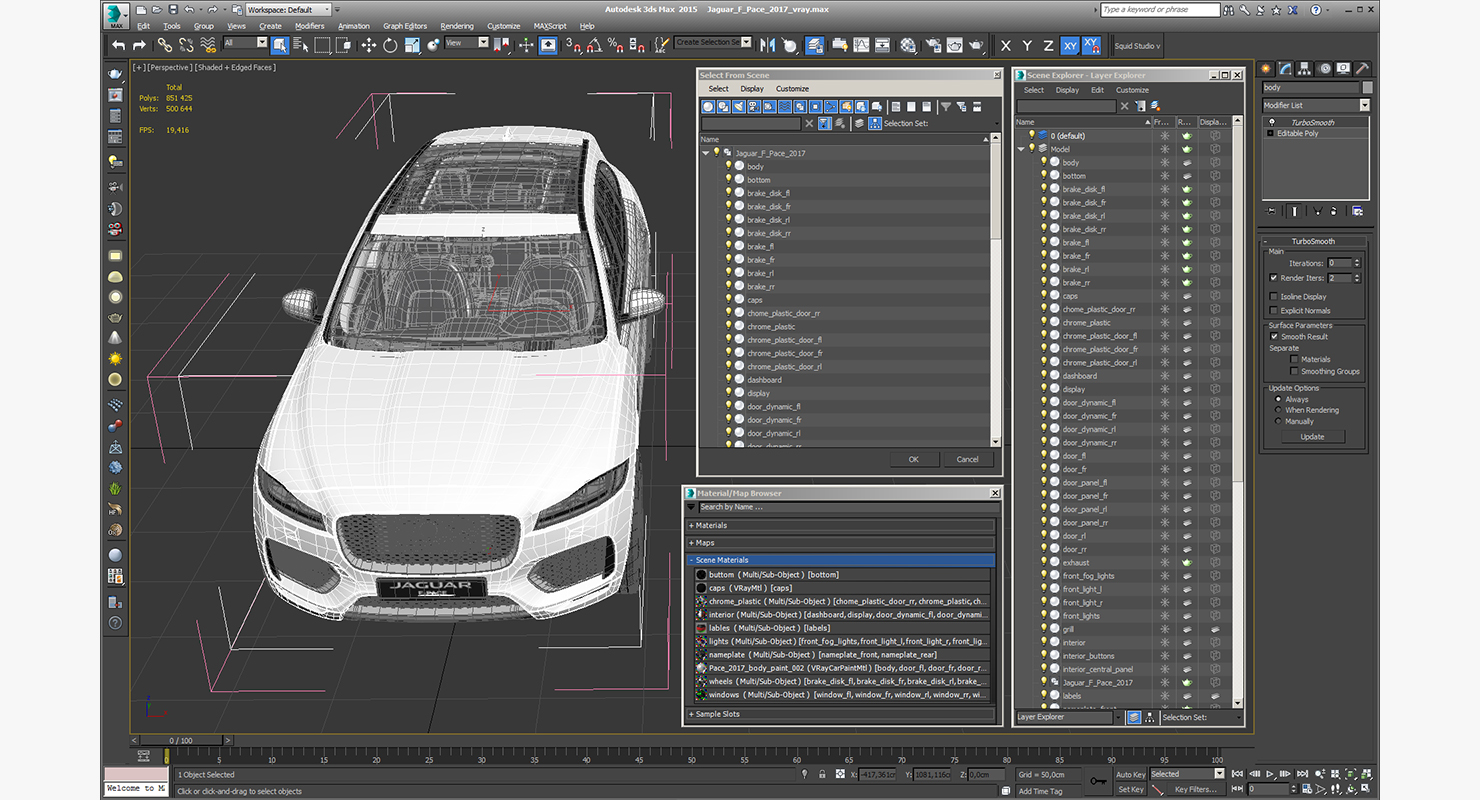Select the When Rendering radio option

tap(1278, 410)
